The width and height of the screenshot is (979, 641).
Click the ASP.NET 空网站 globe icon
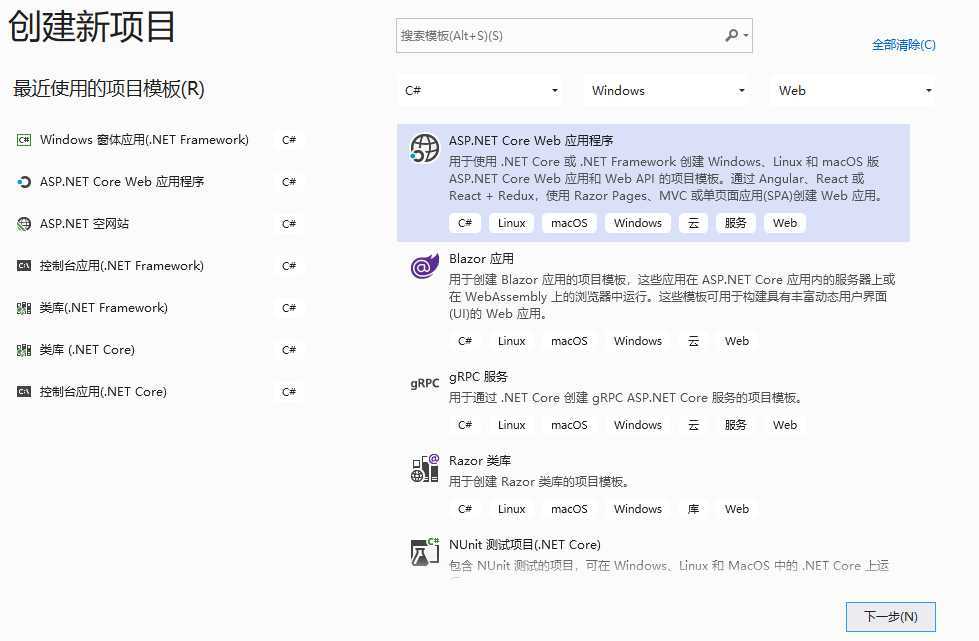[24, 223]
